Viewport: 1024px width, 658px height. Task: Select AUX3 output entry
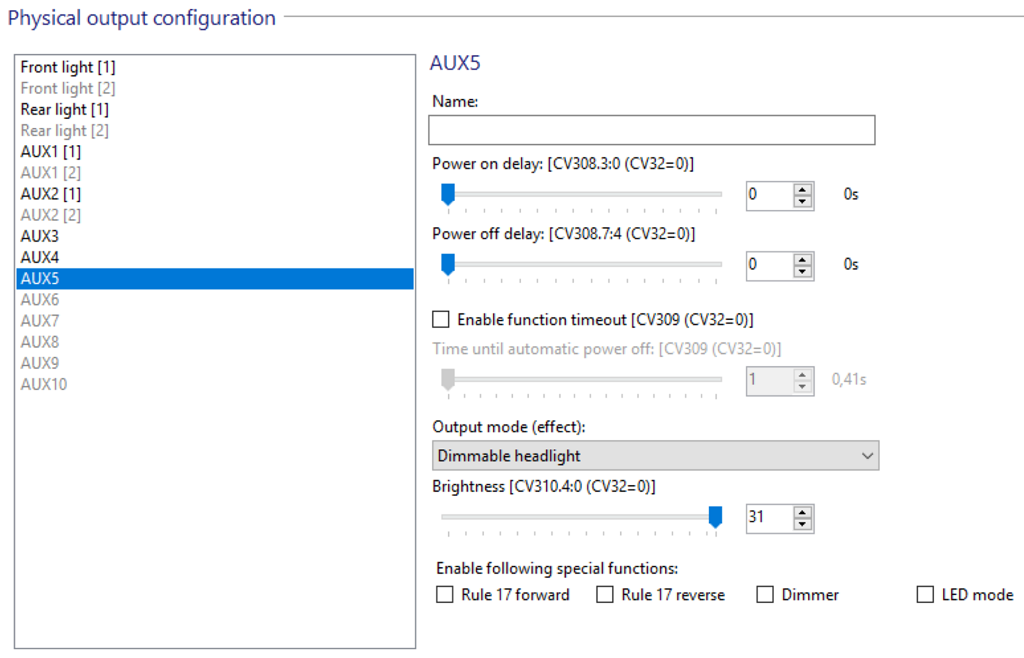click(x=40, y=236)
